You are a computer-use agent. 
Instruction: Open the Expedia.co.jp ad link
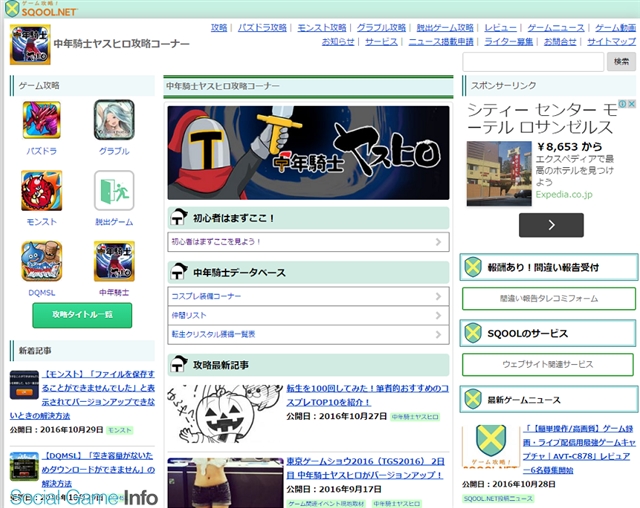(564, 195)
